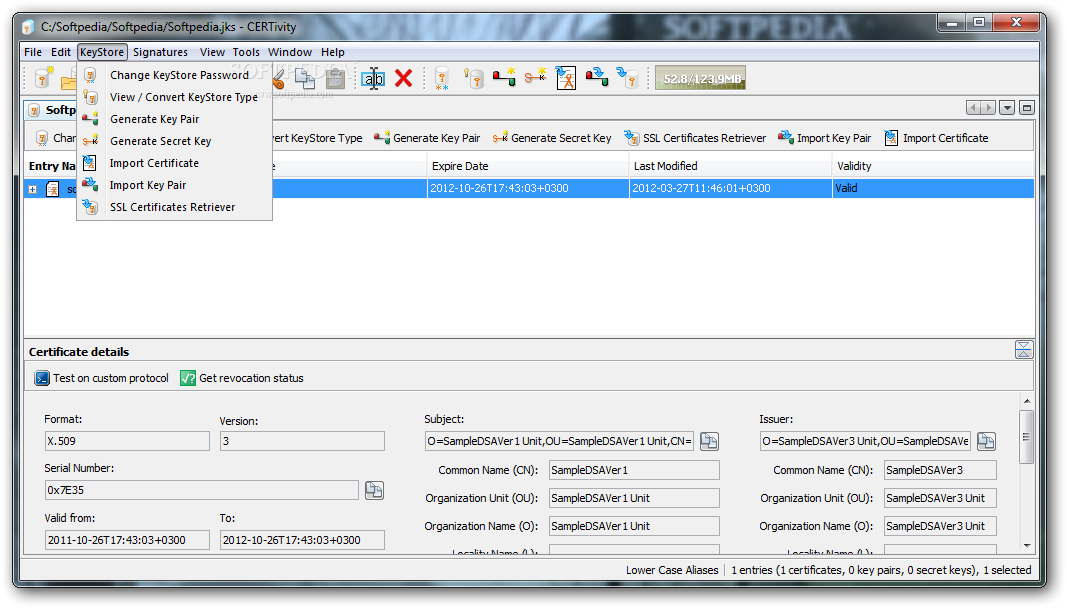Click the Import Certificate keystore toolbar button
This screenshot has height=608, width=1067.
936,138
